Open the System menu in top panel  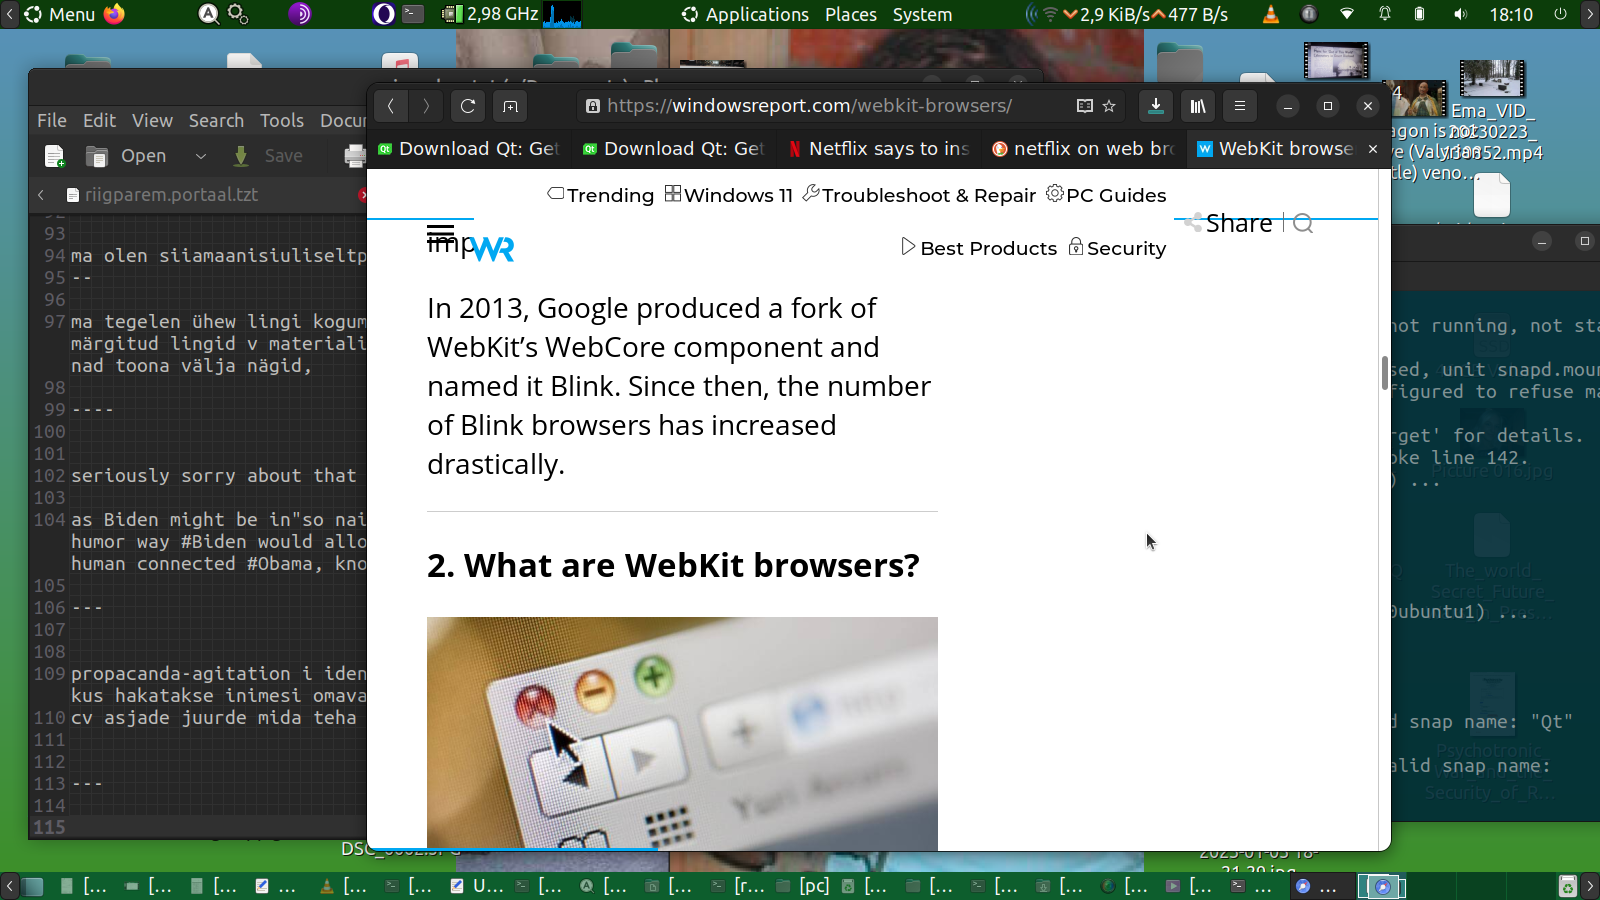click(922, 15)
